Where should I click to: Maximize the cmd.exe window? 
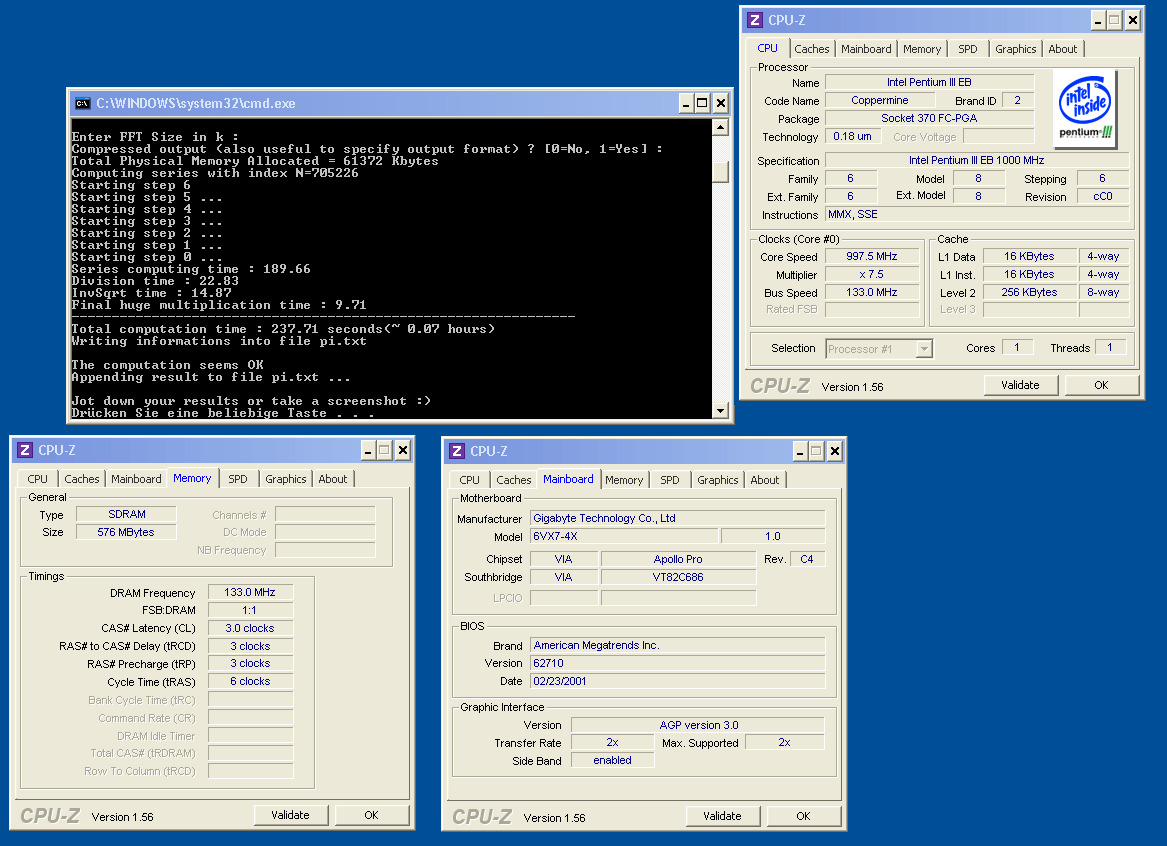coord(702,103)
